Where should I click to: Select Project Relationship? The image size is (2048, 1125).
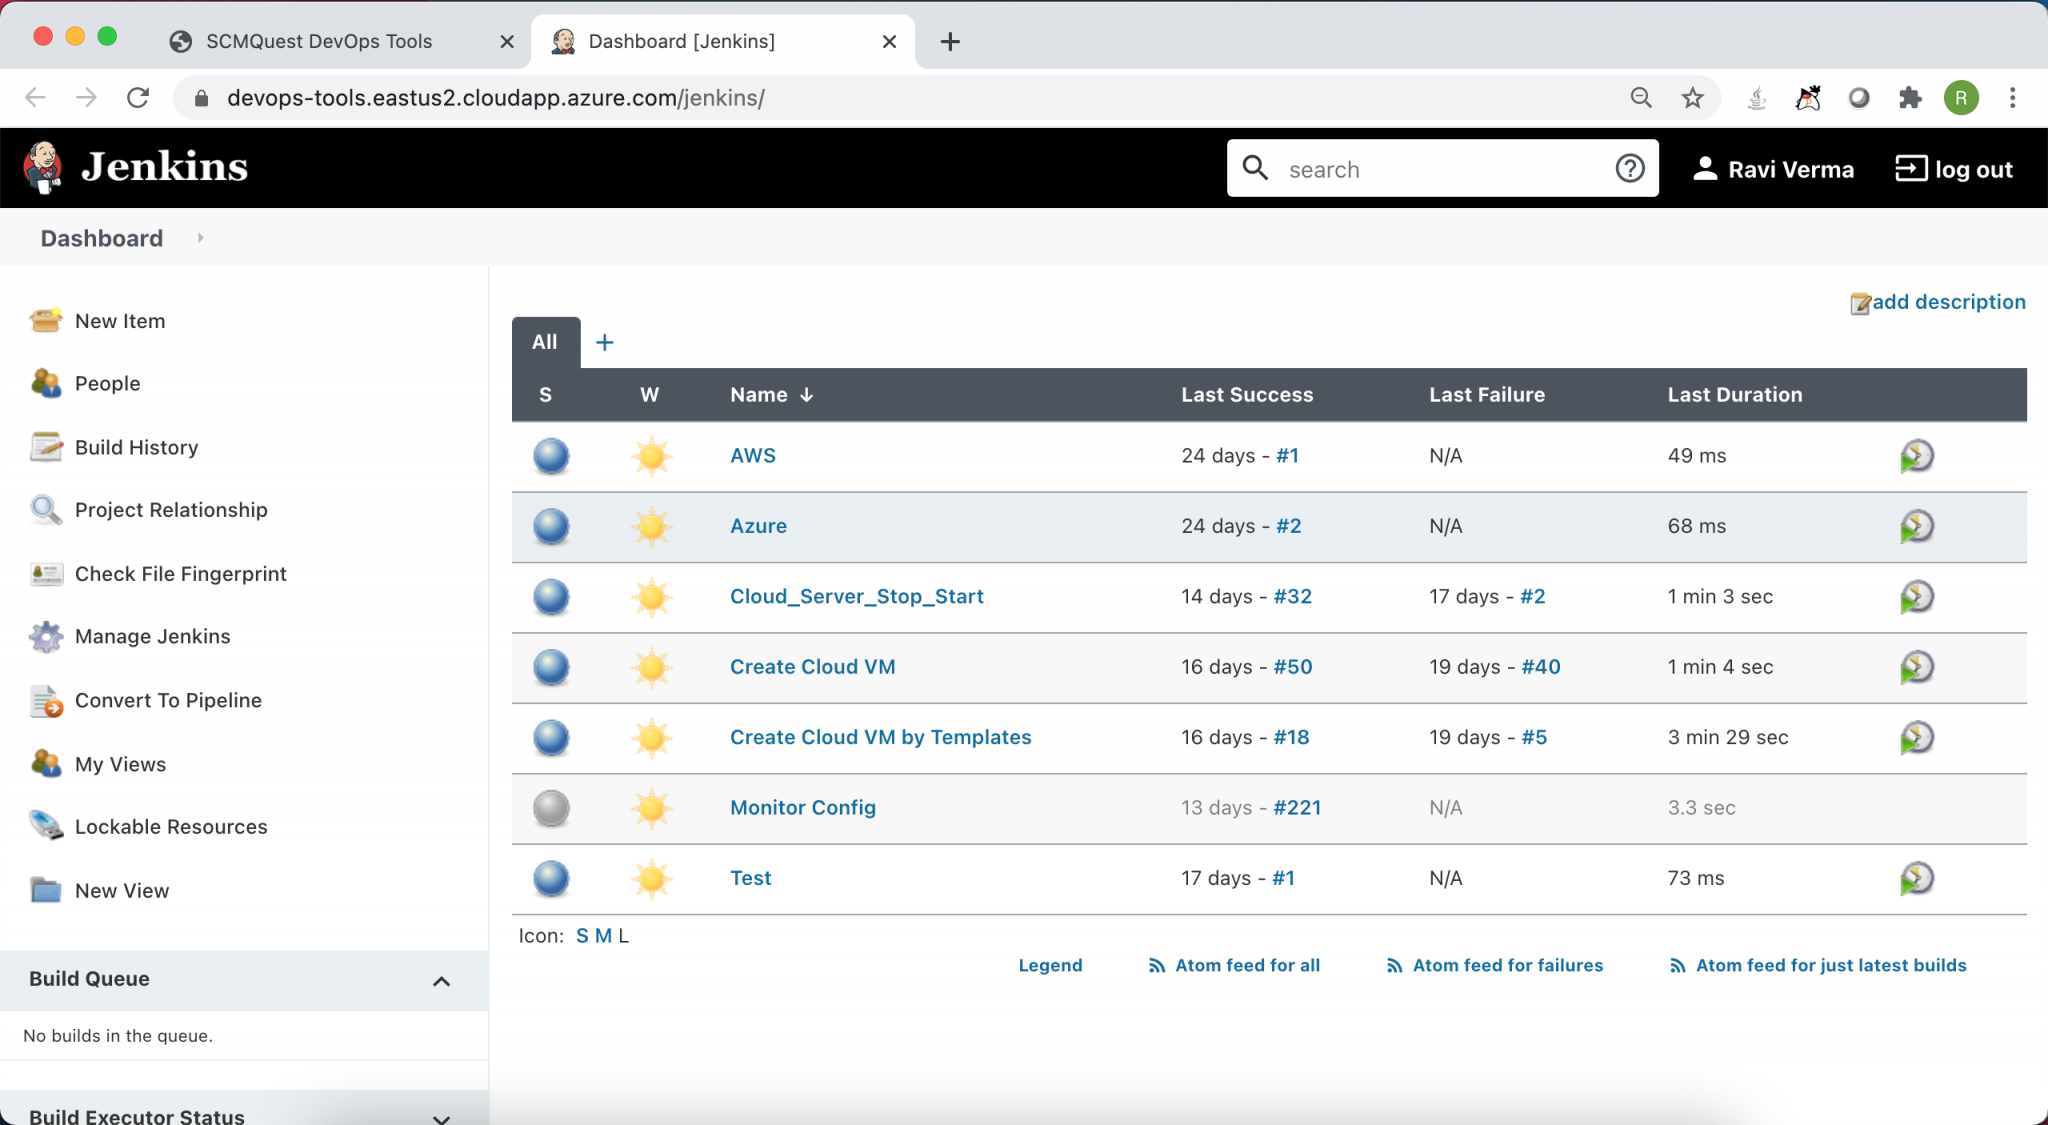click(171, 509)
